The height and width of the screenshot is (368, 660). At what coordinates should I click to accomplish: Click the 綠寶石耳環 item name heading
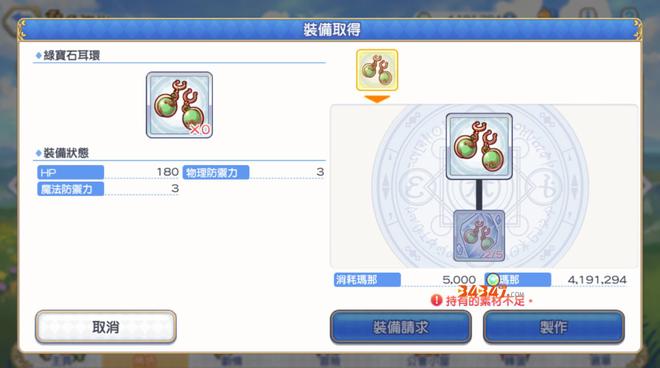pyautogui.click(x=72, y=55)
